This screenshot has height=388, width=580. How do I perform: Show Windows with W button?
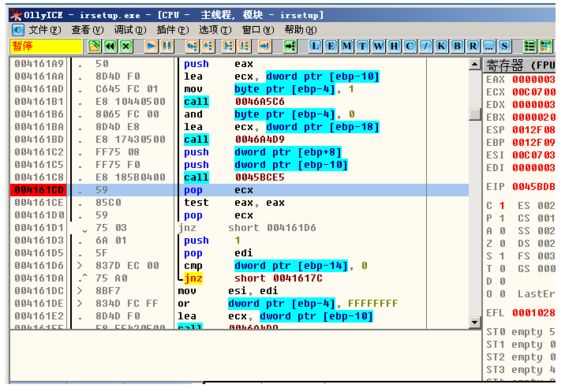[x=378, y=46]
